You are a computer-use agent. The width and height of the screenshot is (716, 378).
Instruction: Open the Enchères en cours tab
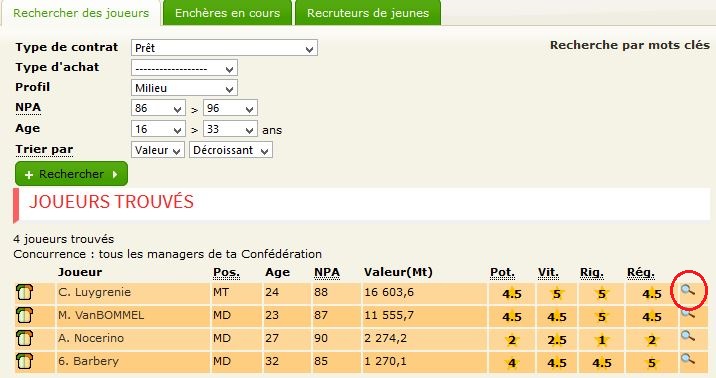[x=227, y=13]
